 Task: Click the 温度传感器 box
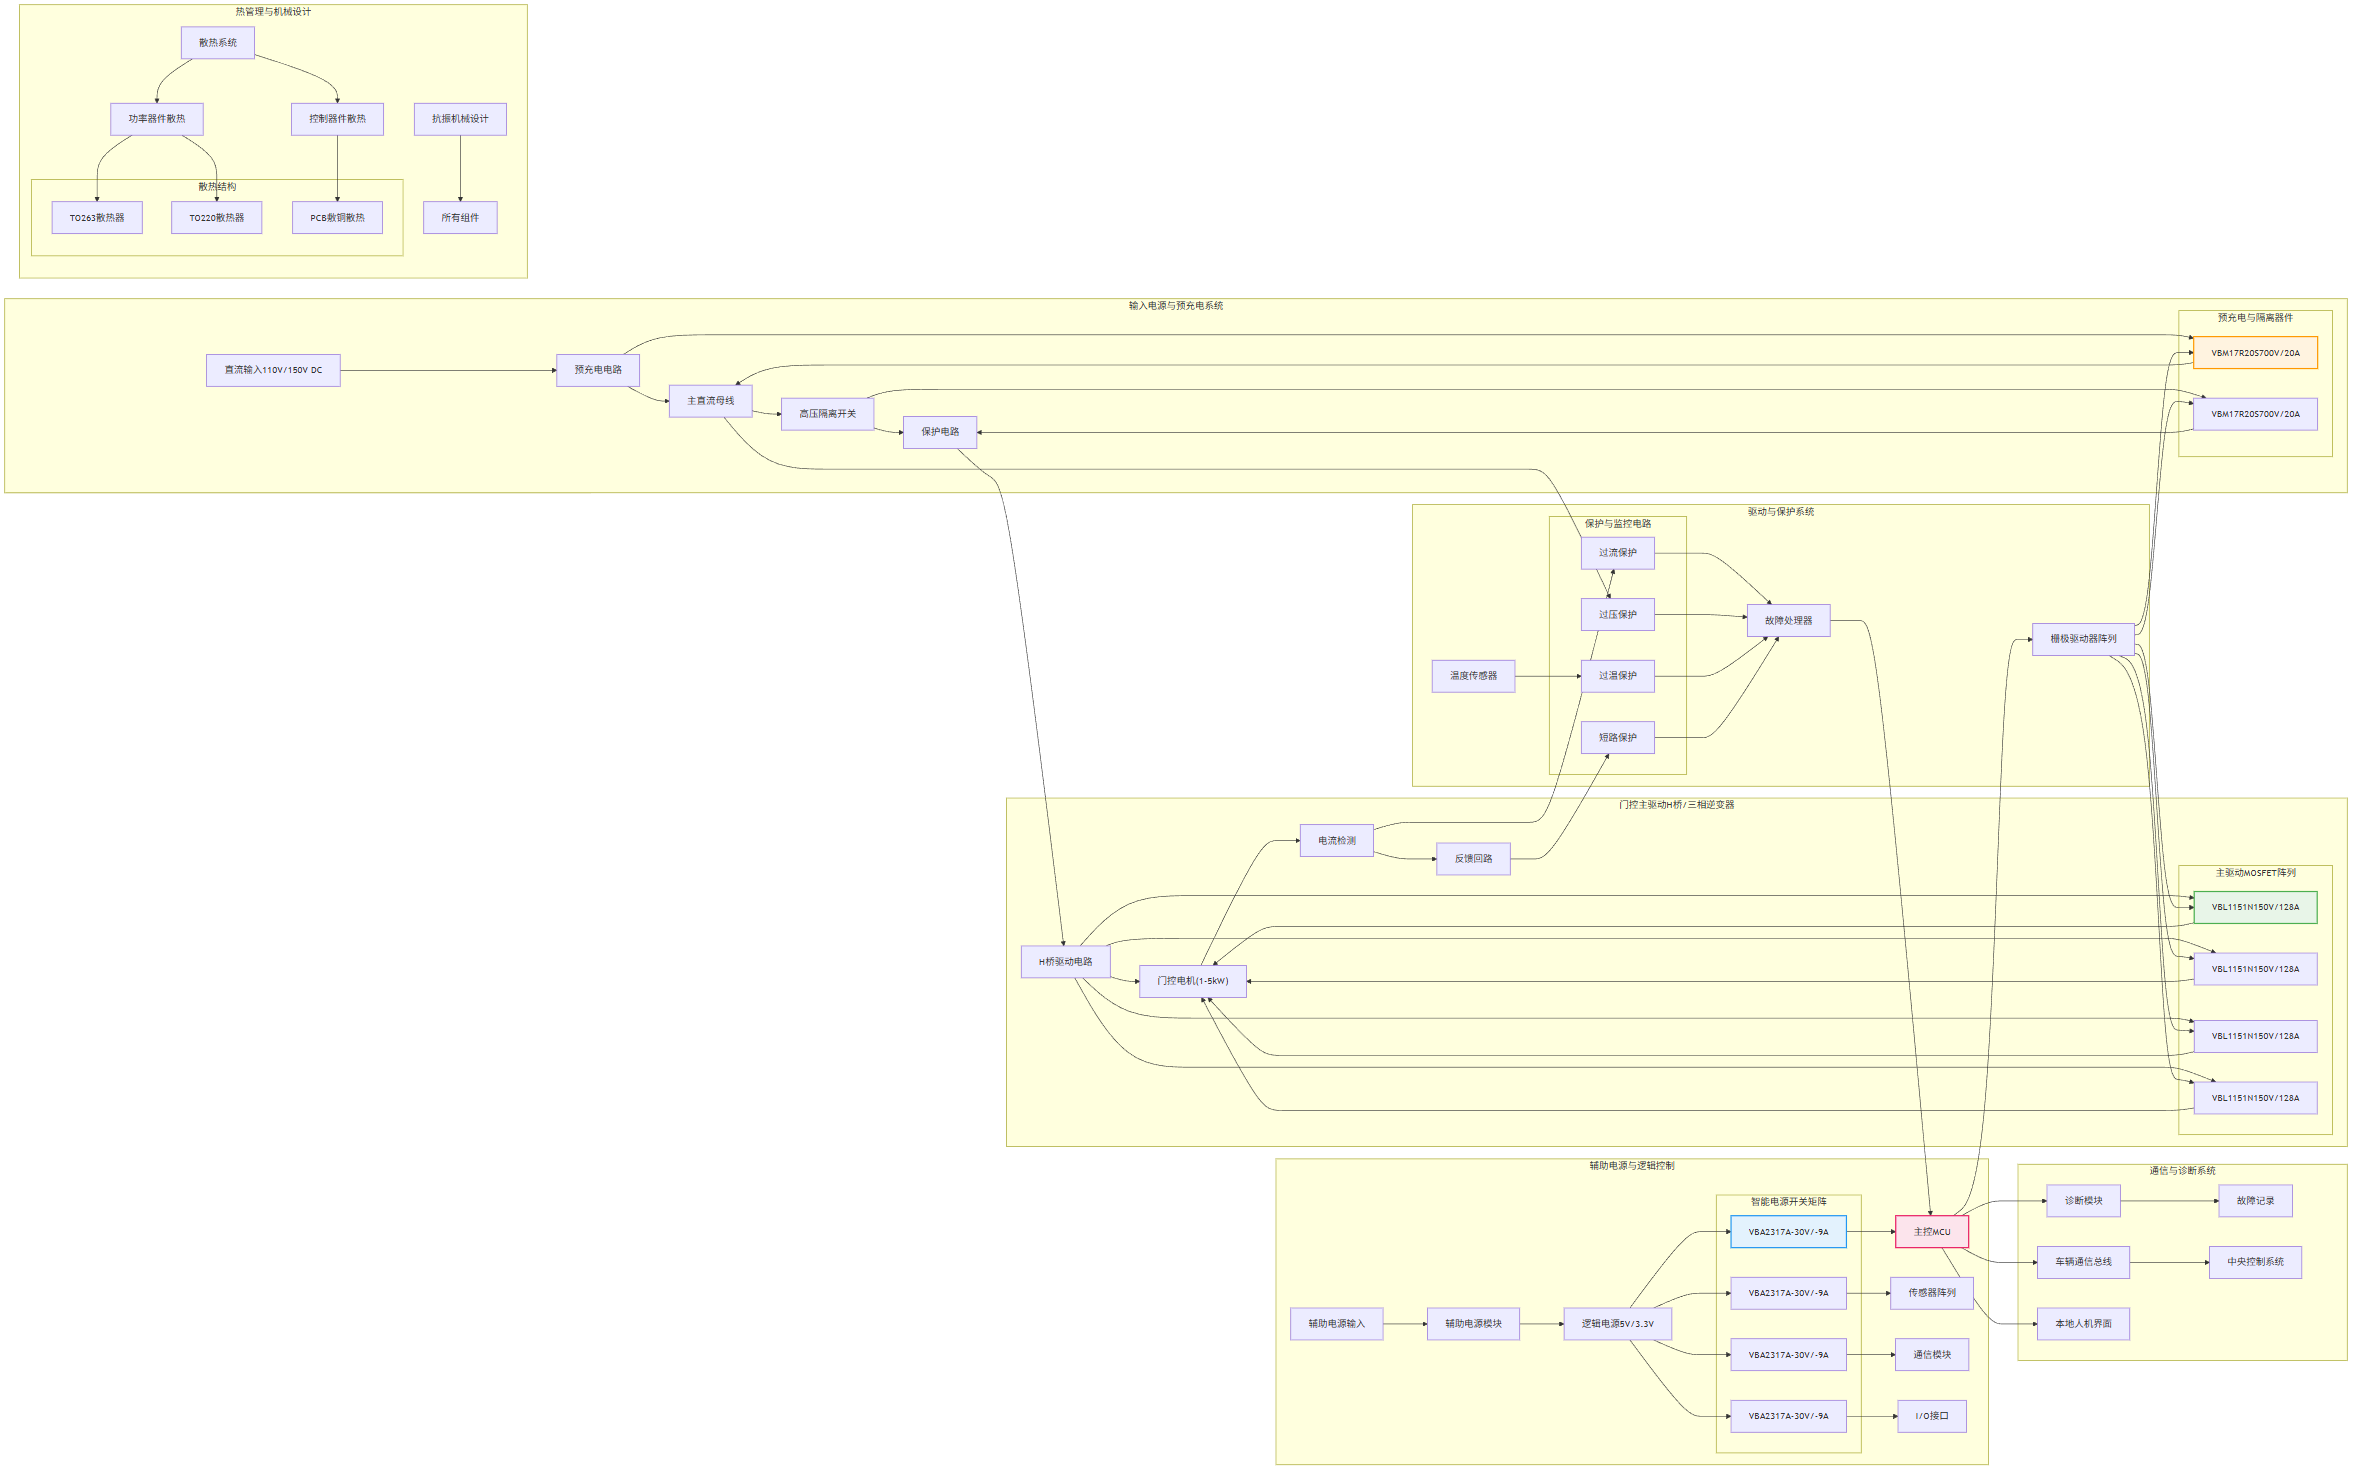1473,676
